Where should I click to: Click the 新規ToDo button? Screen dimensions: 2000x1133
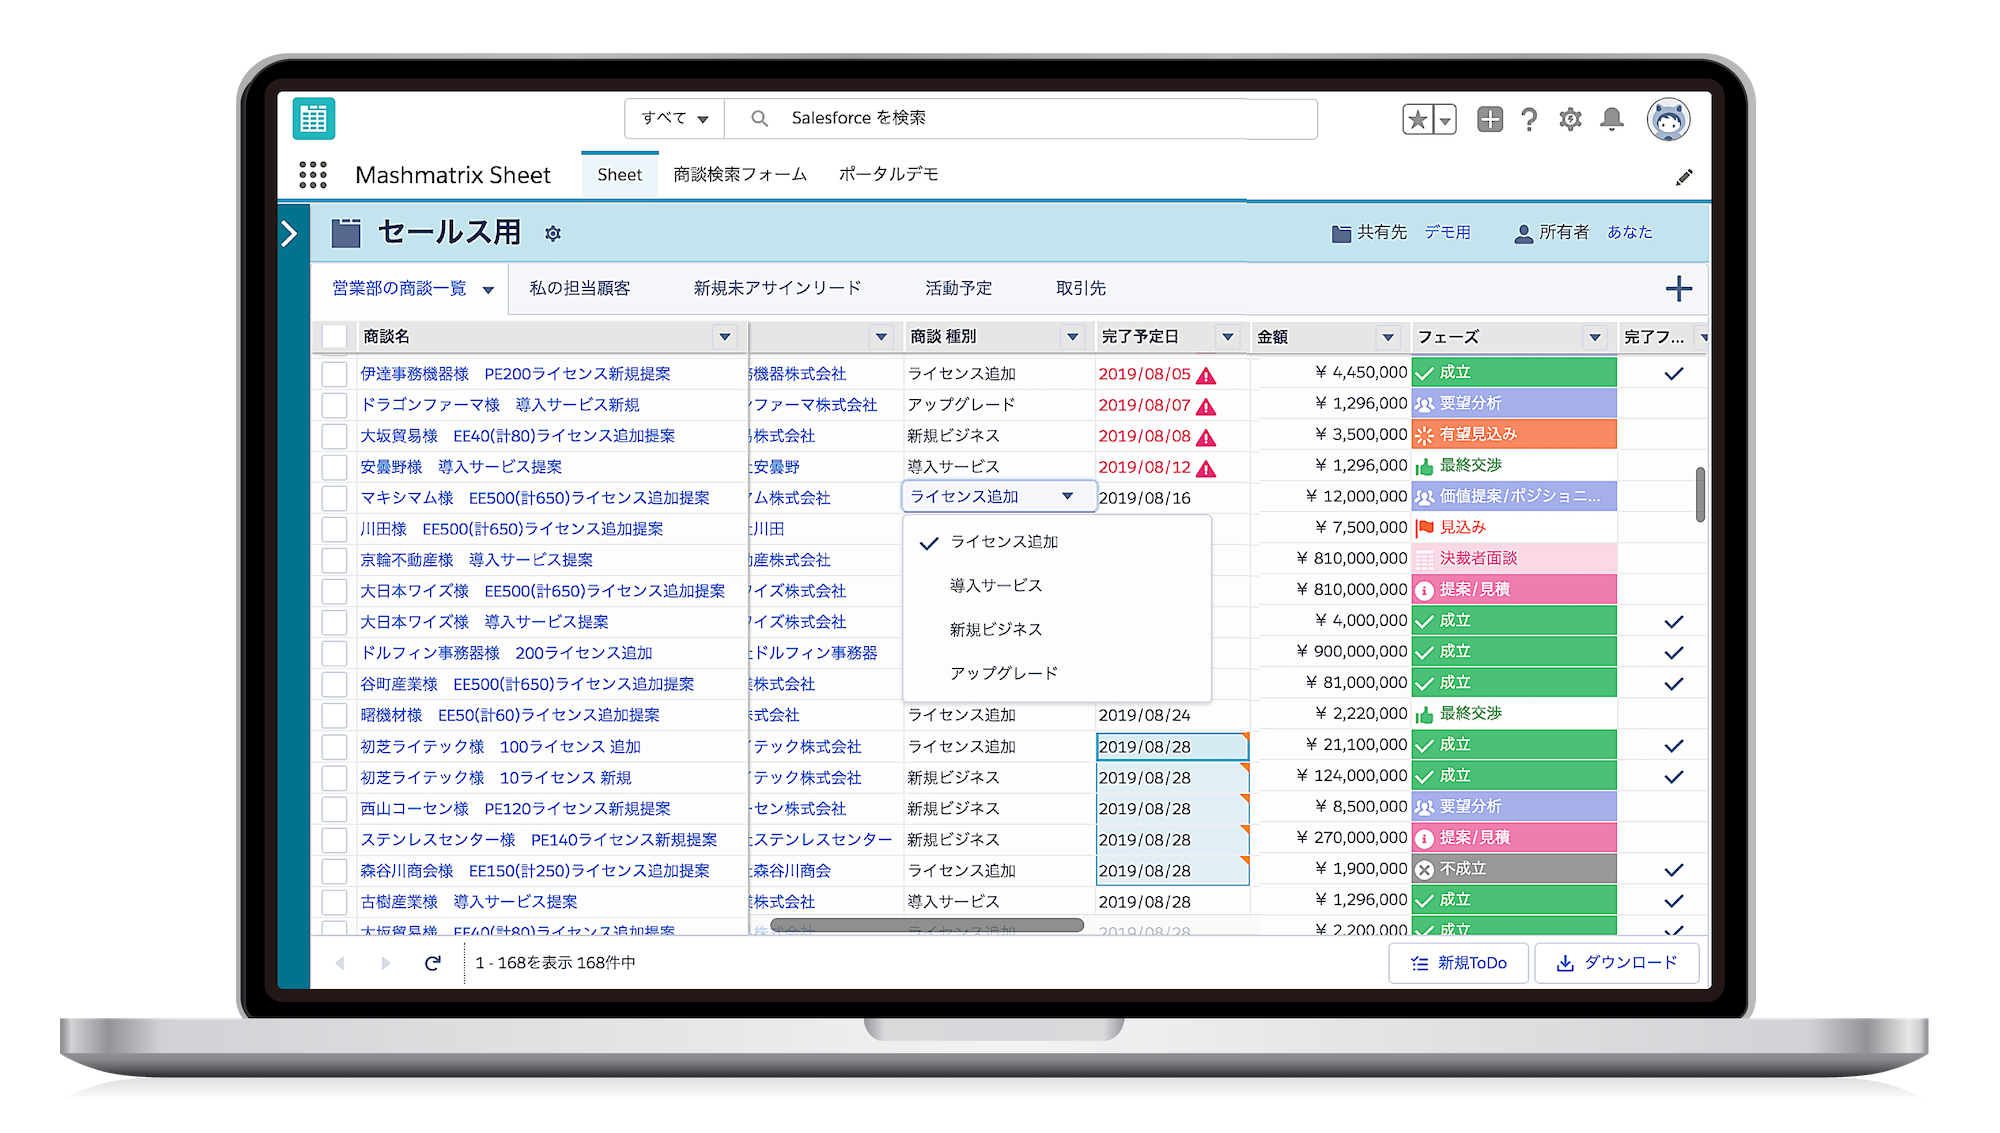(x=1458, y=963)
